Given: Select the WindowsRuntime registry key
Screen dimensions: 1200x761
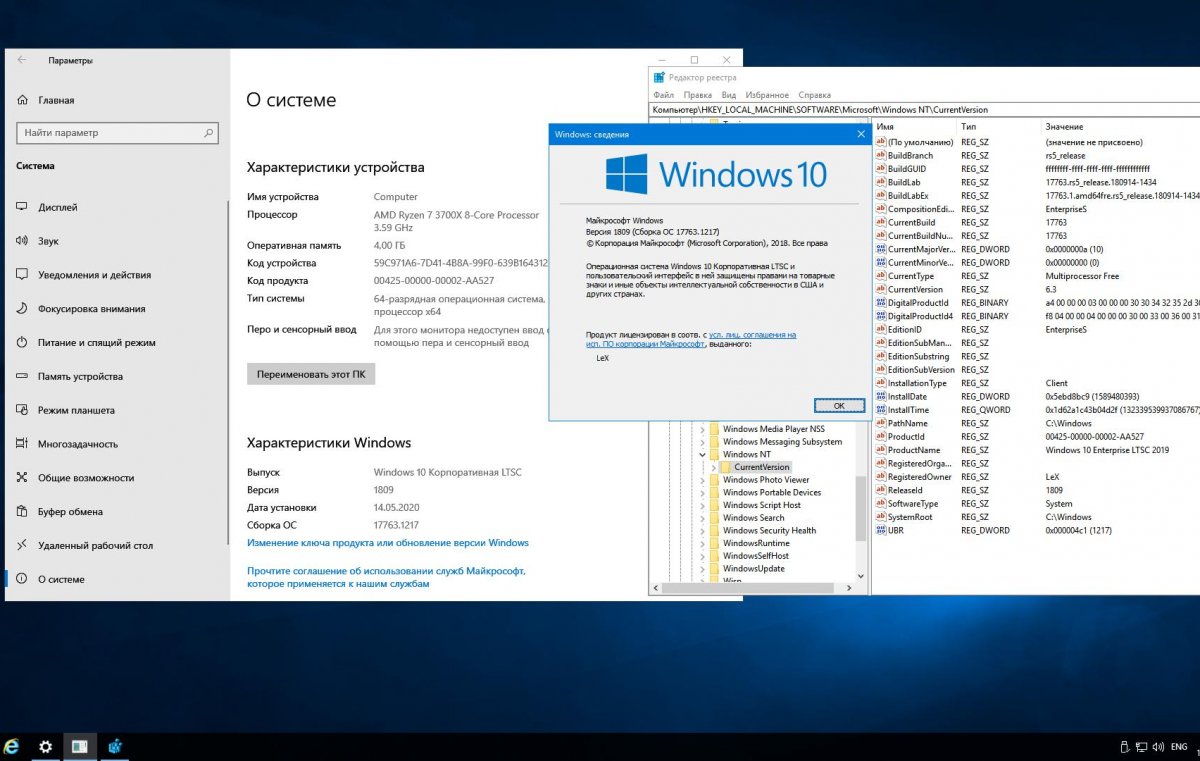Looking at the screenshot, I should point(755,543).
